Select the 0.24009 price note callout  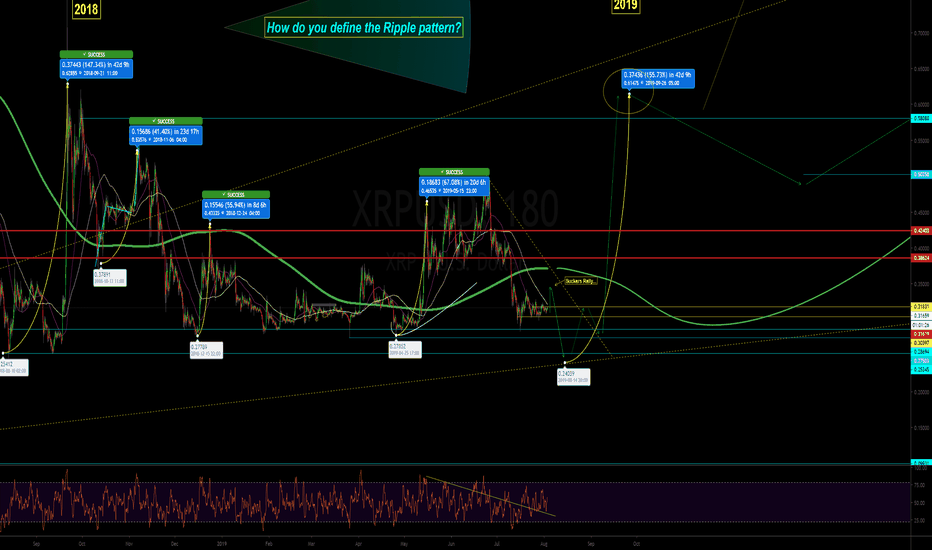click(574, 377)
